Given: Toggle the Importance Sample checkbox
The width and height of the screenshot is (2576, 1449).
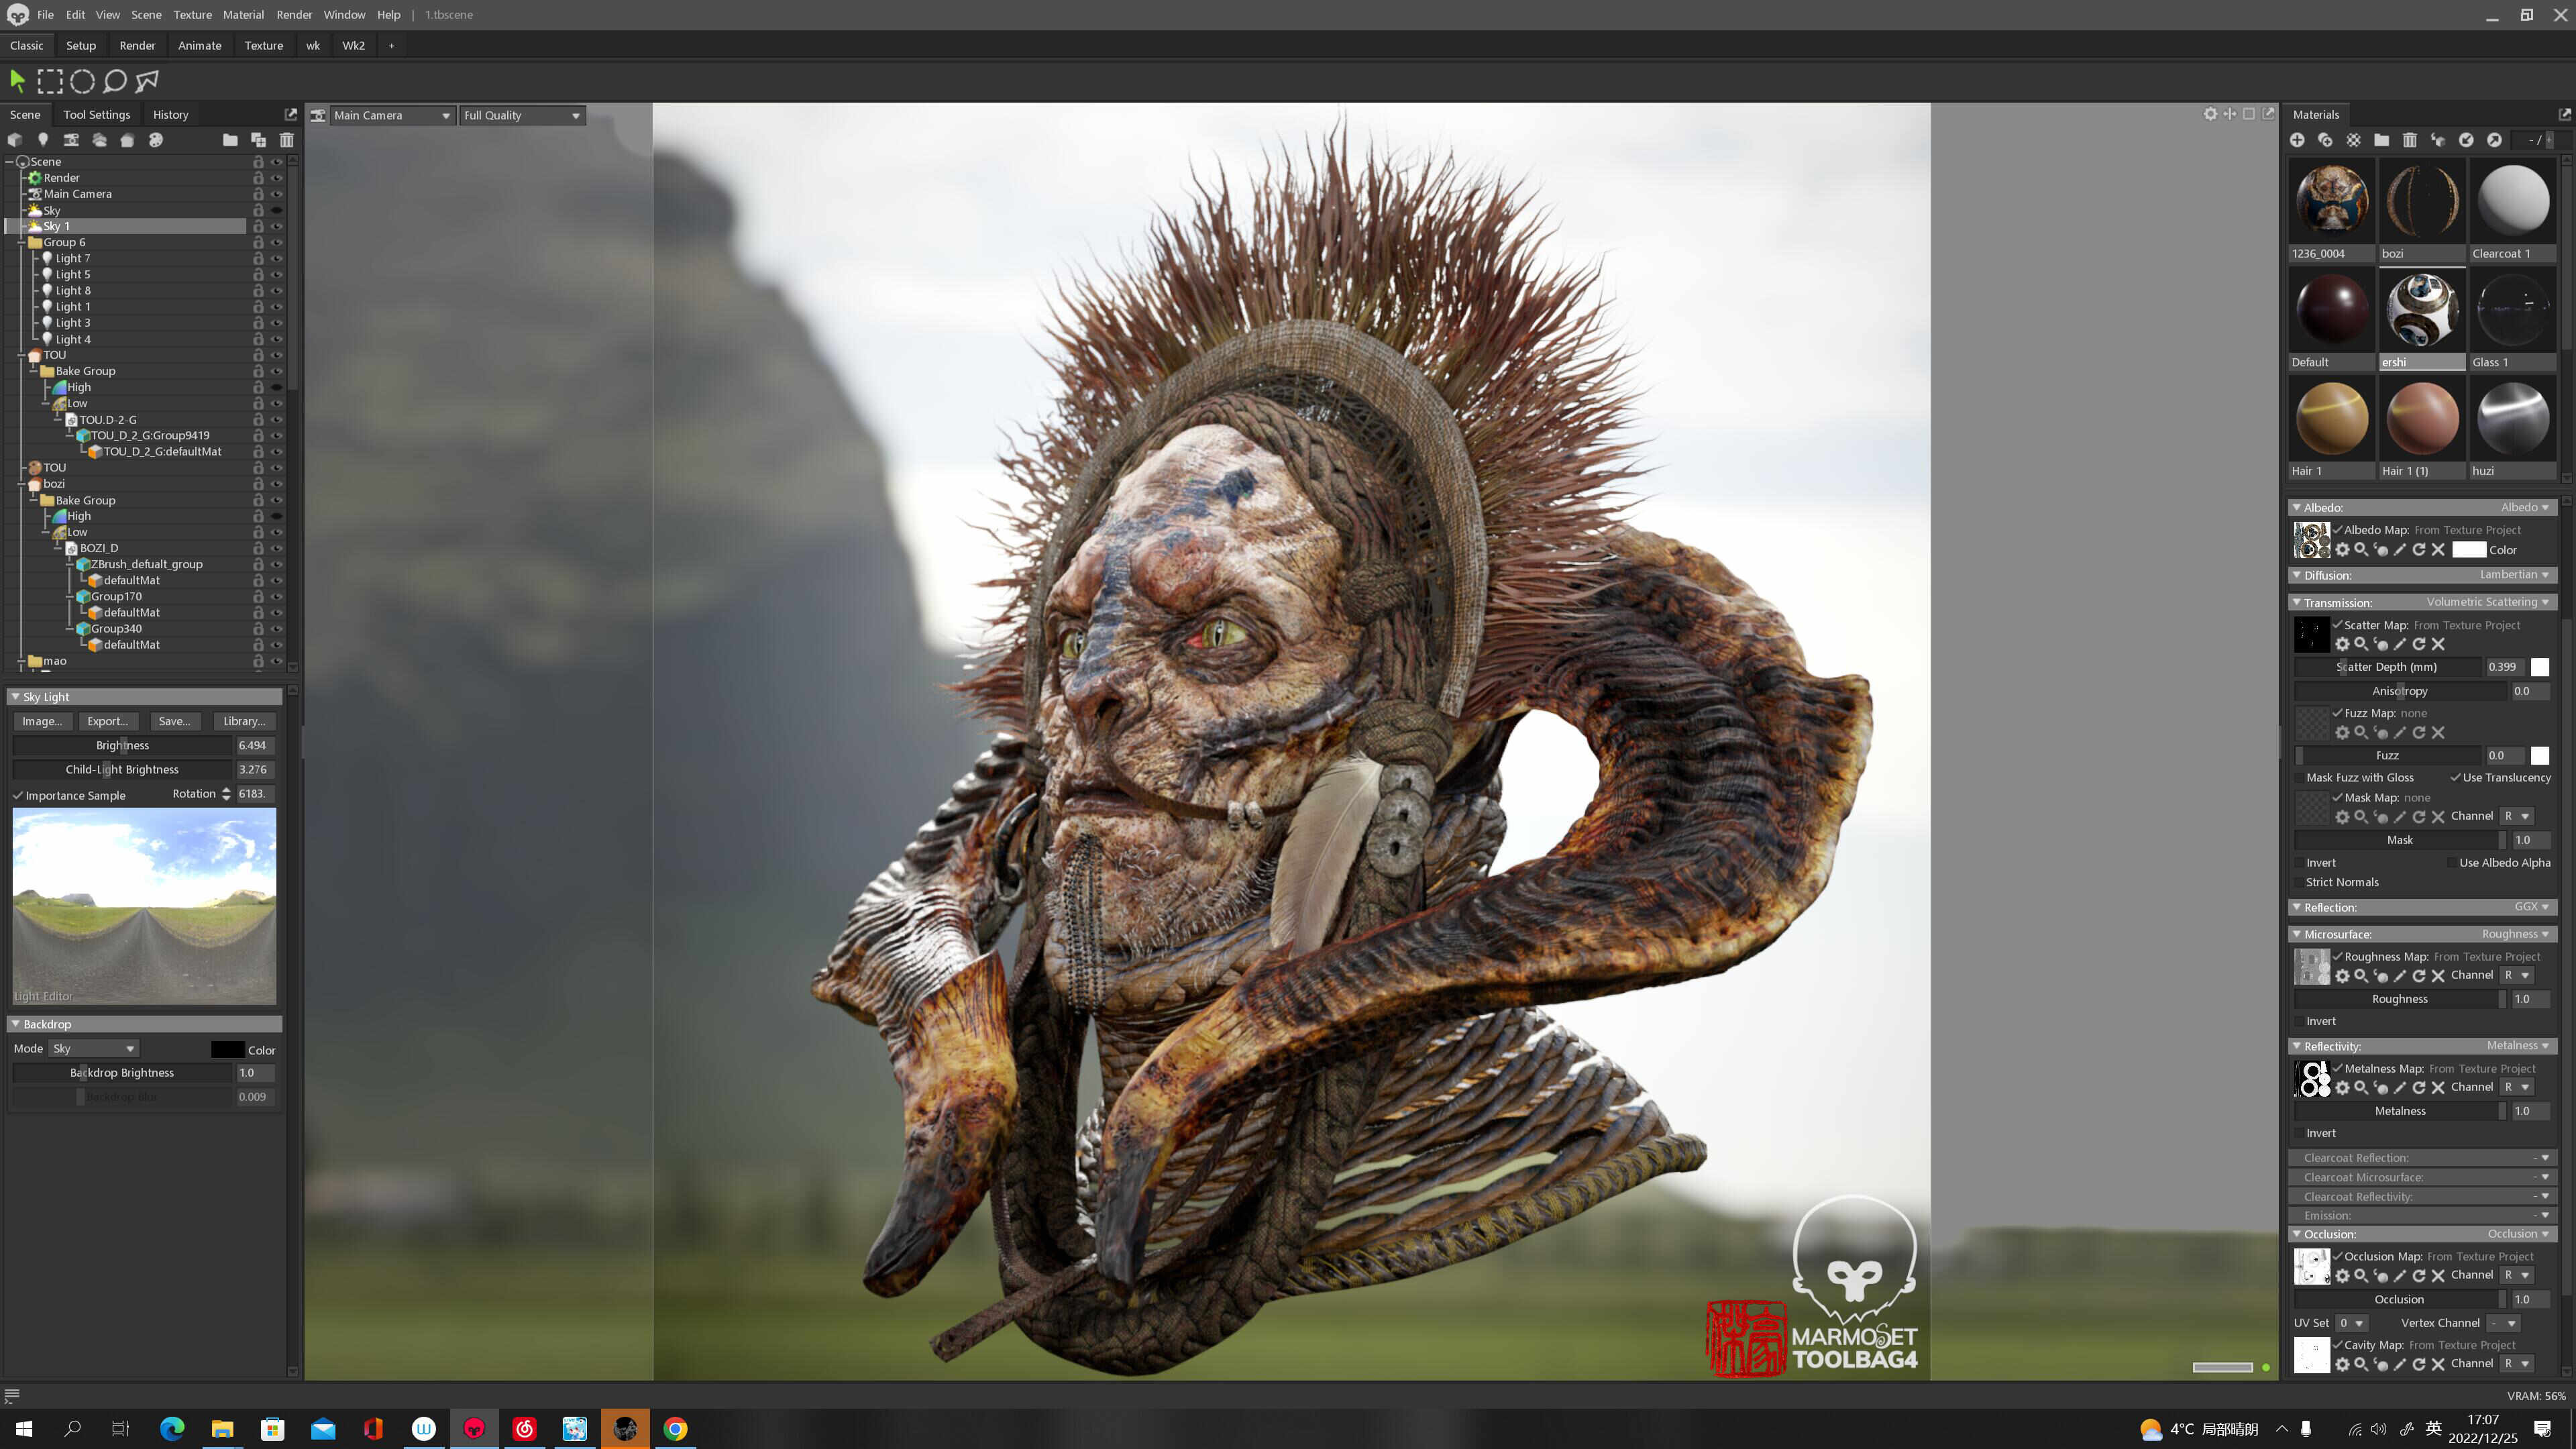Looking at the screenshot, I should coord(18,796).
